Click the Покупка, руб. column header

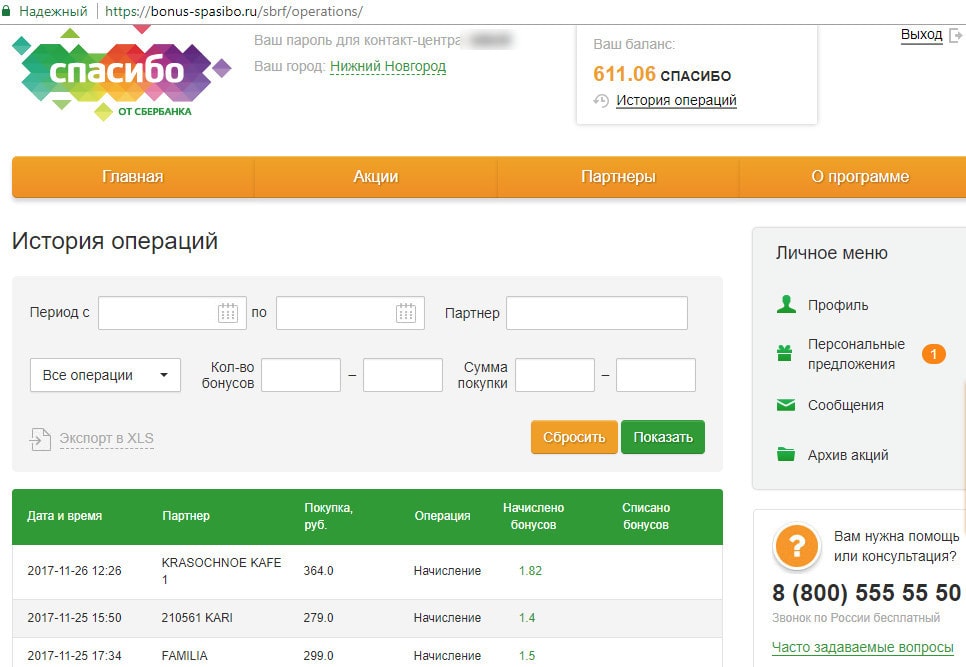328,516
